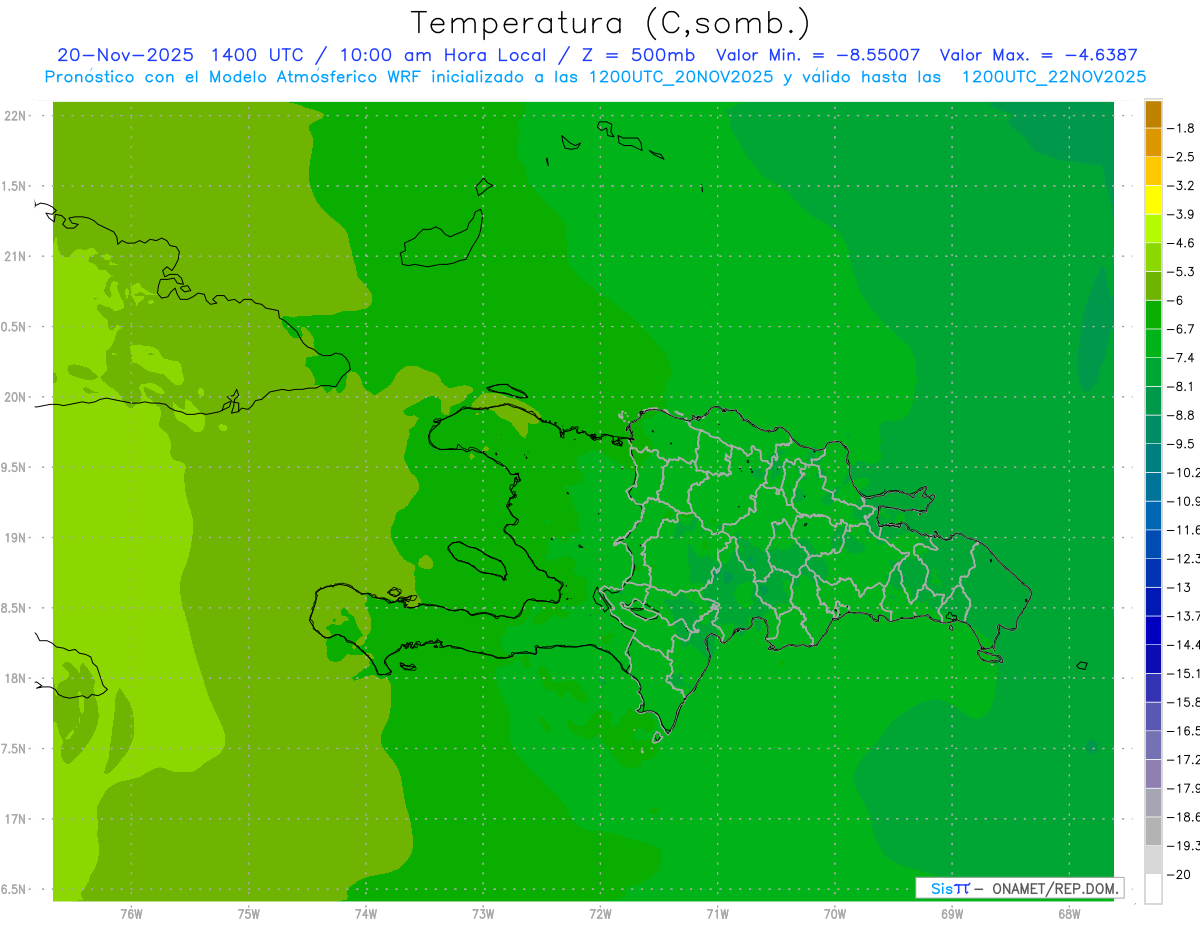This screenshot has height=927, width=1200.
Task: Click the "Temperatura (C,somb.)" title
Action: click(x=611, y=23)
